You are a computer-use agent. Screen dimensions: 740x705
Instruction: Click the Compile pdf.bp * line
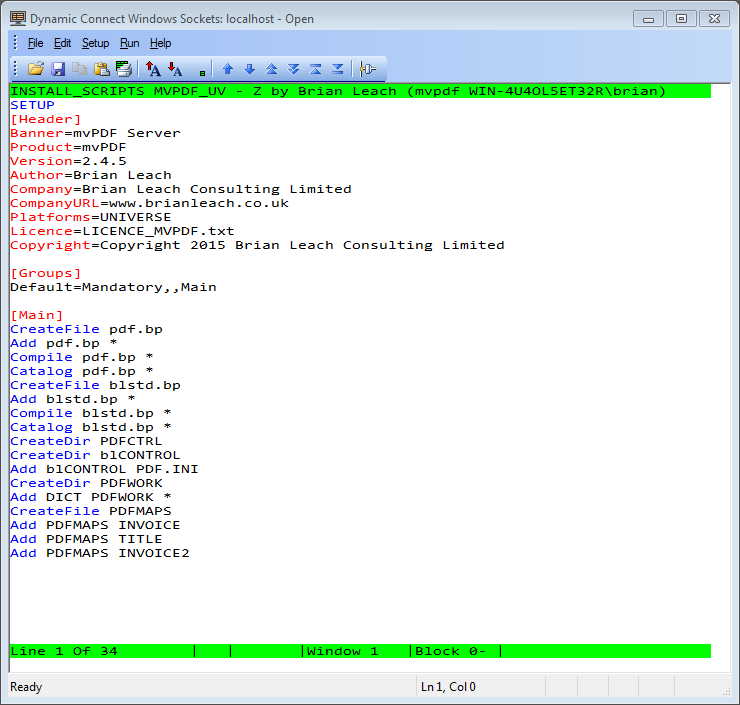(82, 357)
